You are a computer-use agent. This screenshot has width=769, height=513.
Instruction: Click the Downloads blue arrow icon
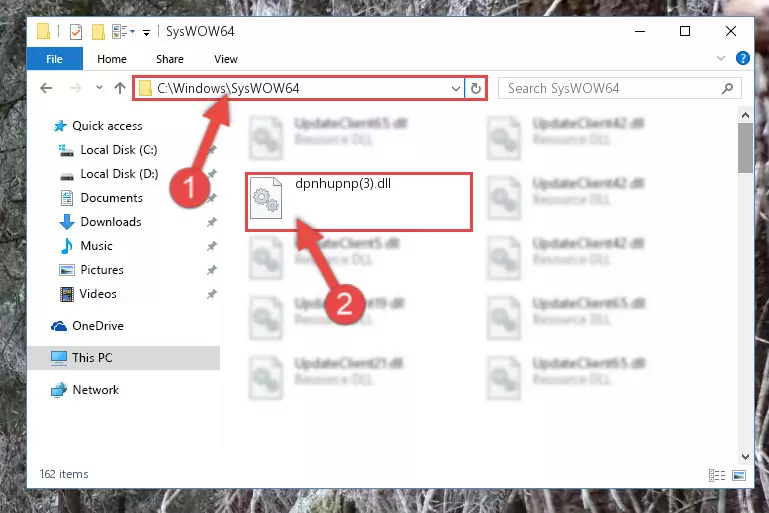point(66,222)
